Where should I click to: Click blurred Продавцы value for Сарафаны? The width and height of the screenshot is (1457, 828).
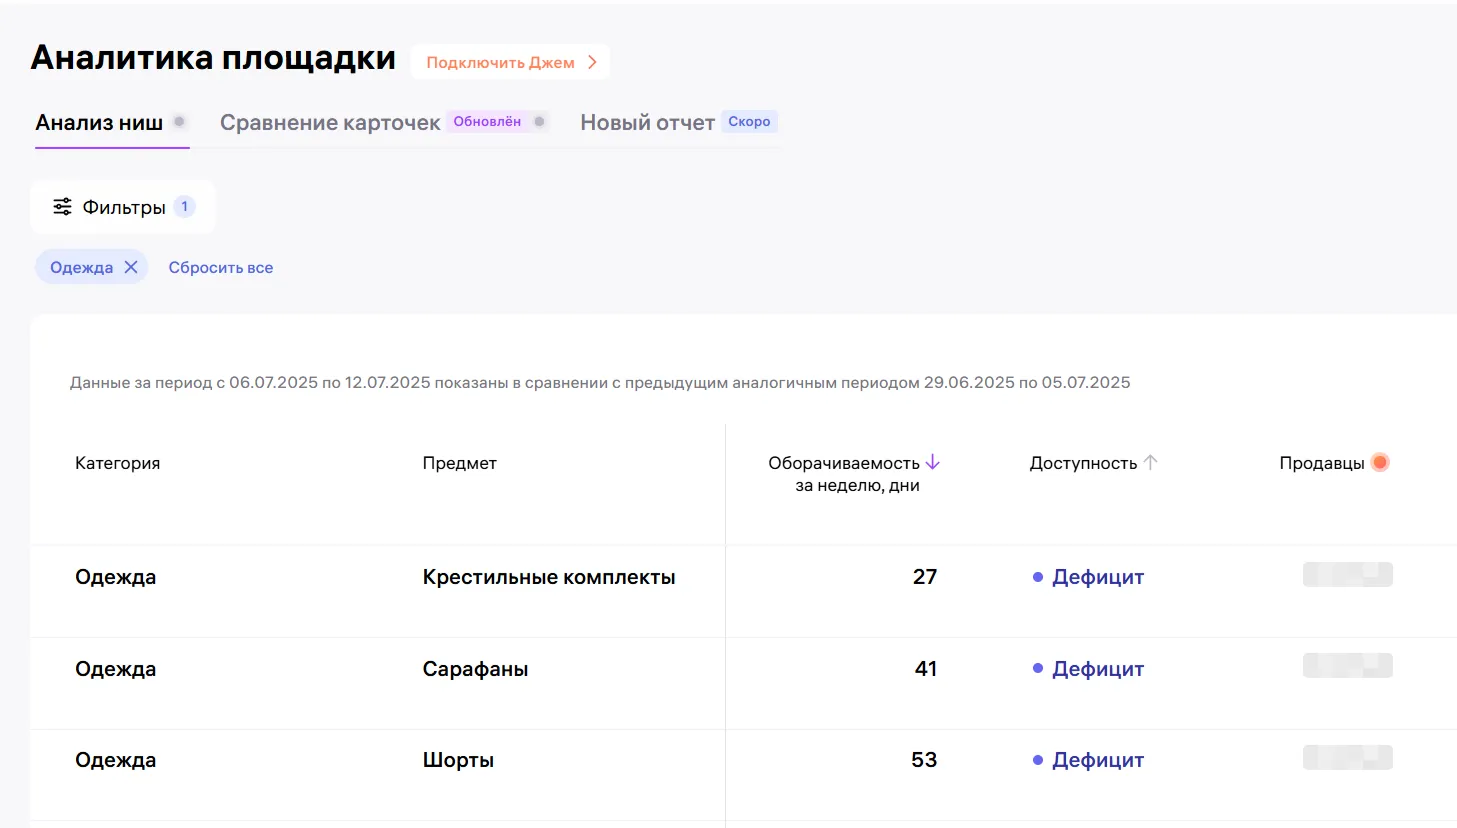1347,666
